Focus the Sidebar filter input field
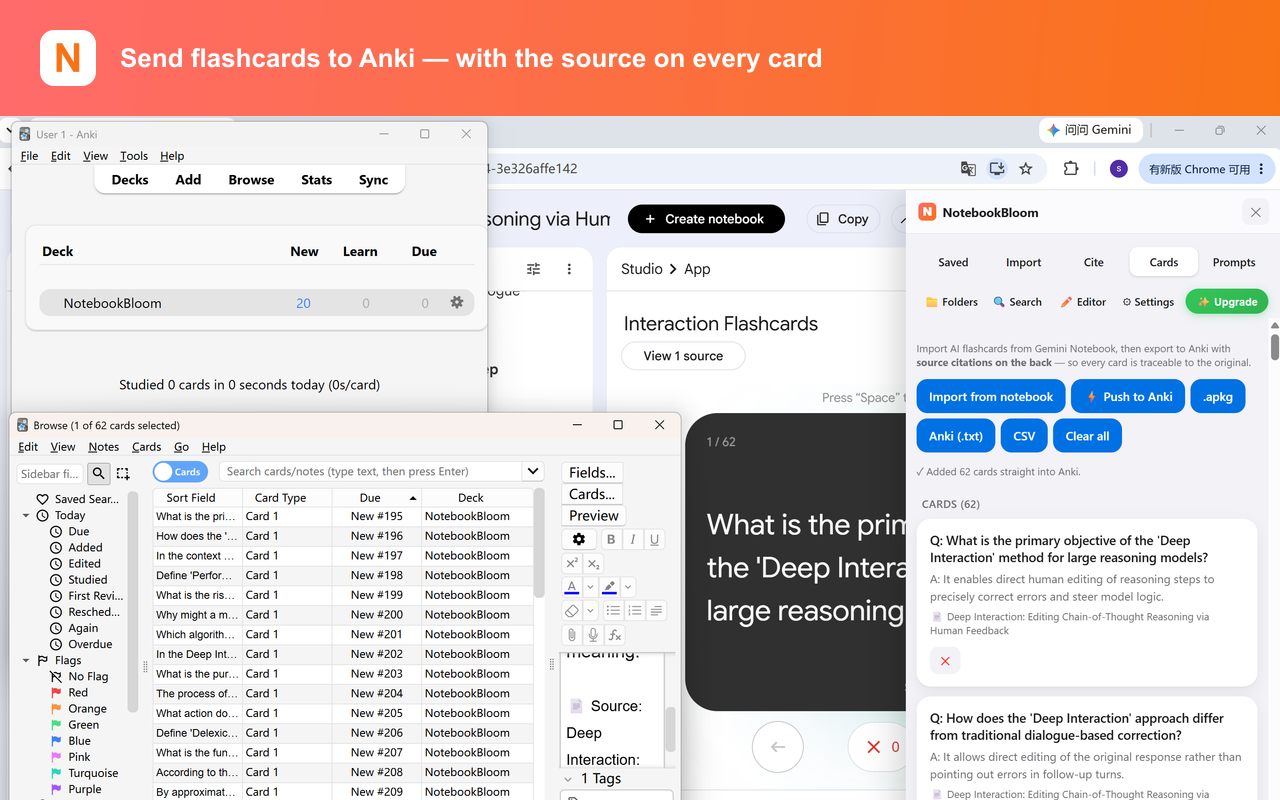The height and width of the screenshot is (800, 1280). point(51,474)
